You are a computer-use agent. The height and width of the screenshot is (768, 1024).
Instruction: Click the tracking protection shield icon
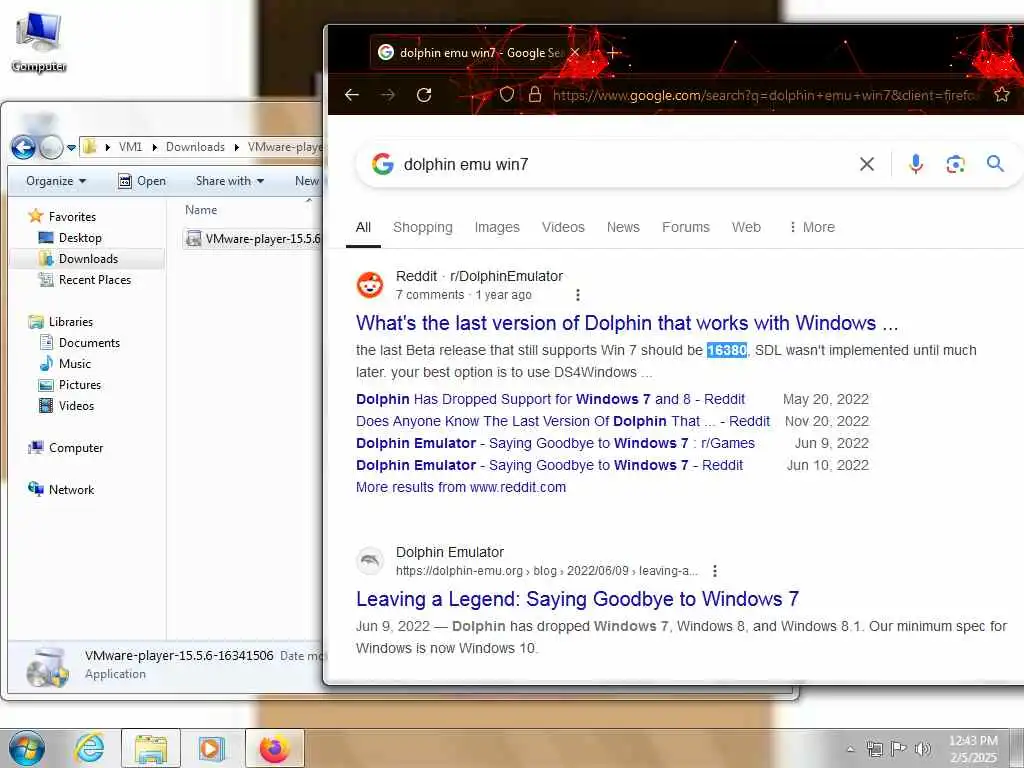507,95
